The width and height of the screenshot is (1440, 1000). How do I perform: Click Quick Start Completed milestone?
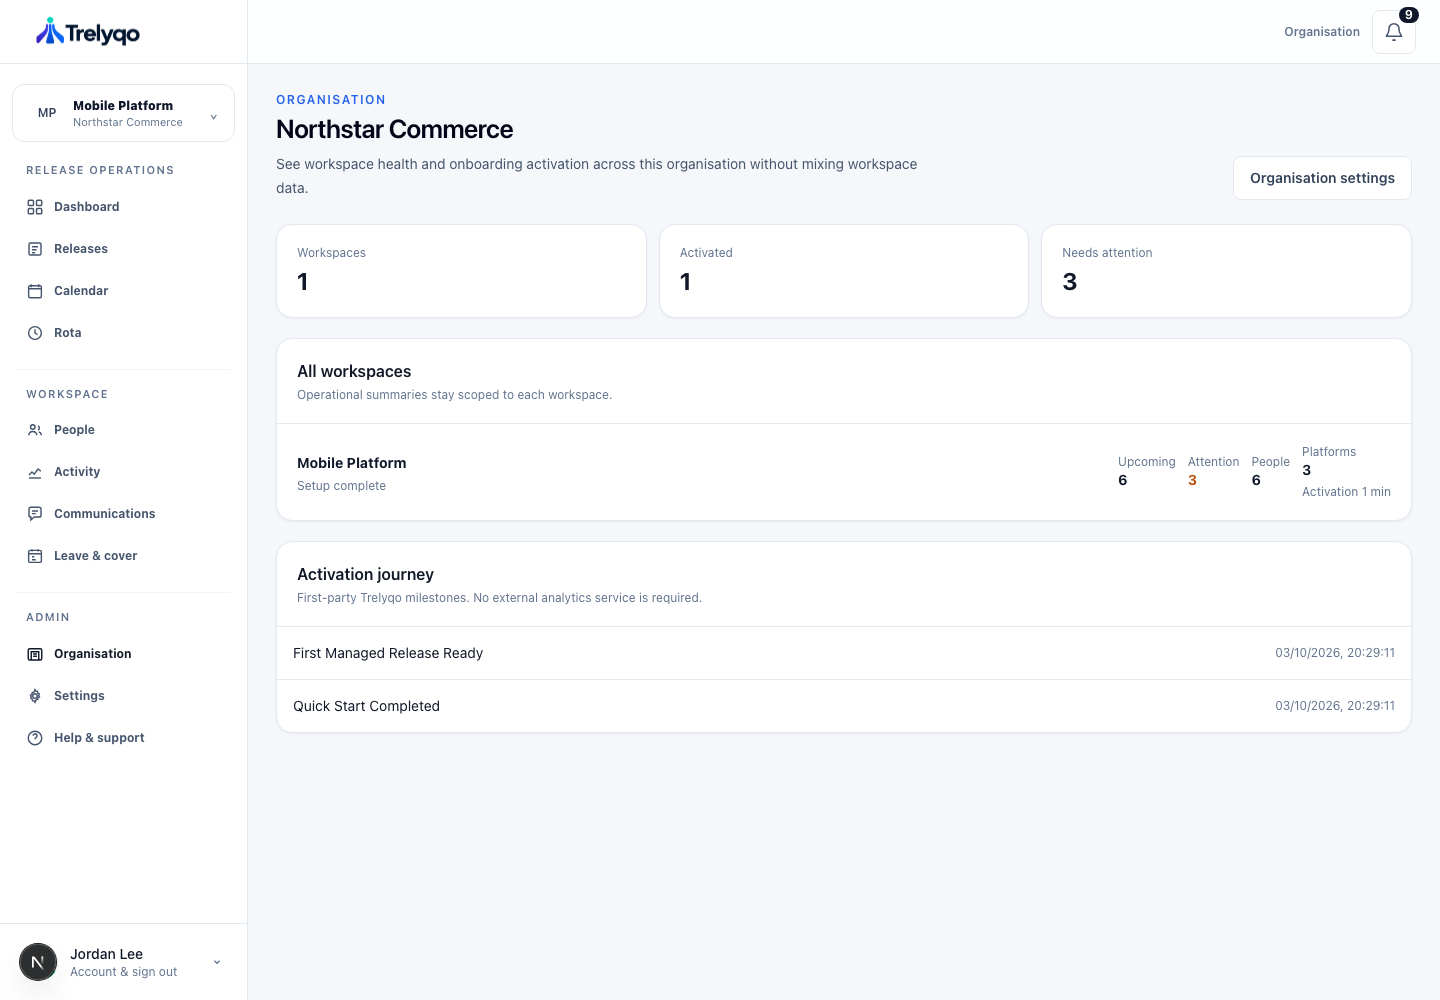(844, 706)
